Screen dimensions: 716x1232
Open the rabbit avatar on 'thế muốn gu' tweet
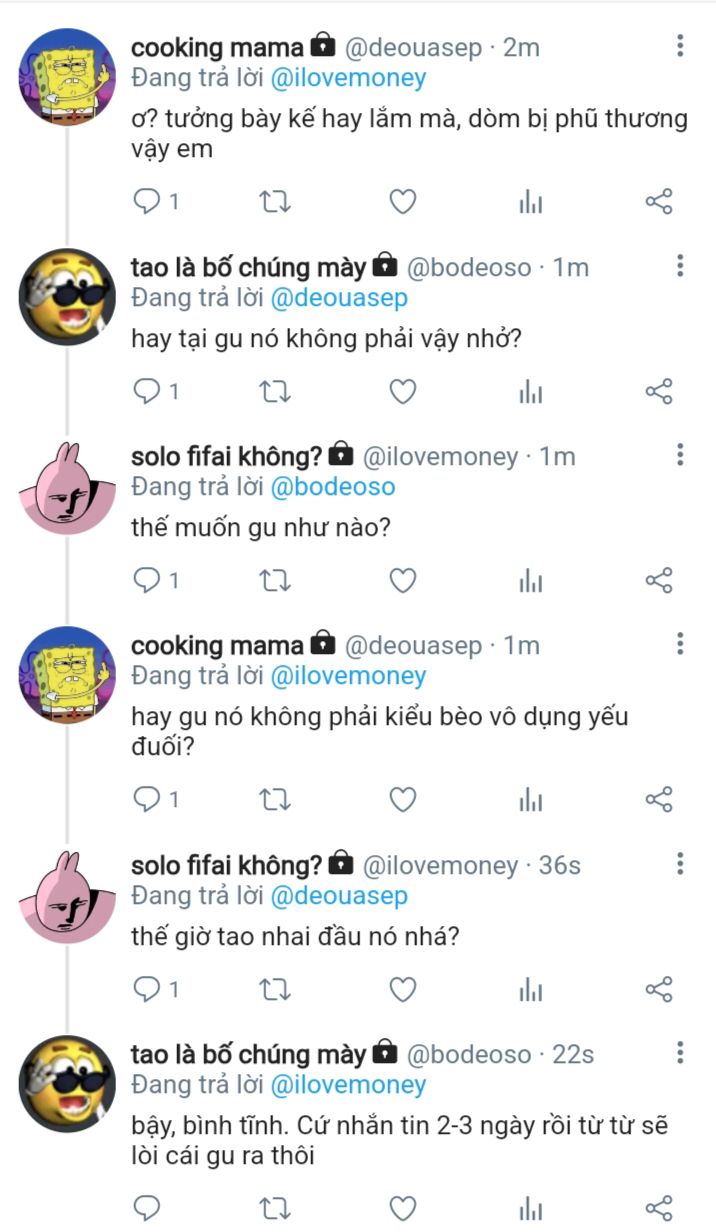pos(67,487)
